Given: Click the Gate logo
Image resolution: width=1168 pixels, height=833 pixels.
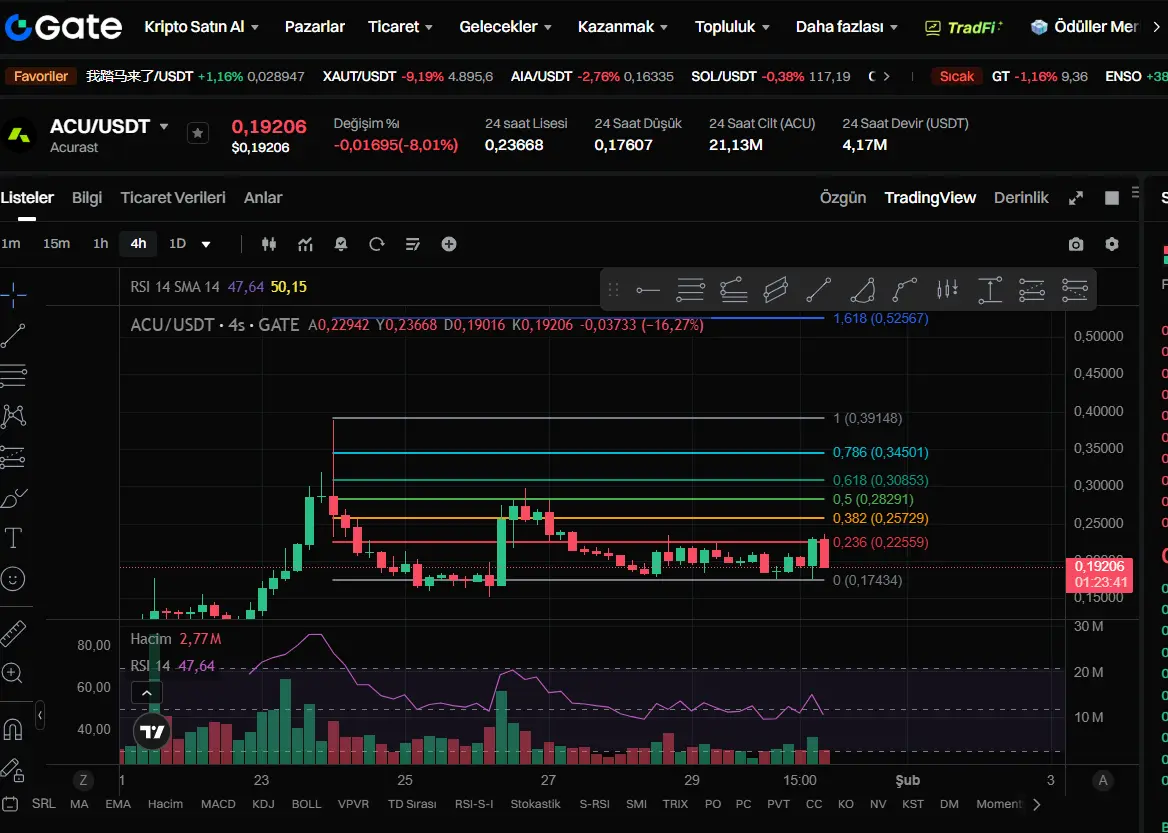Looking at the screenshot, I should 63,28.
